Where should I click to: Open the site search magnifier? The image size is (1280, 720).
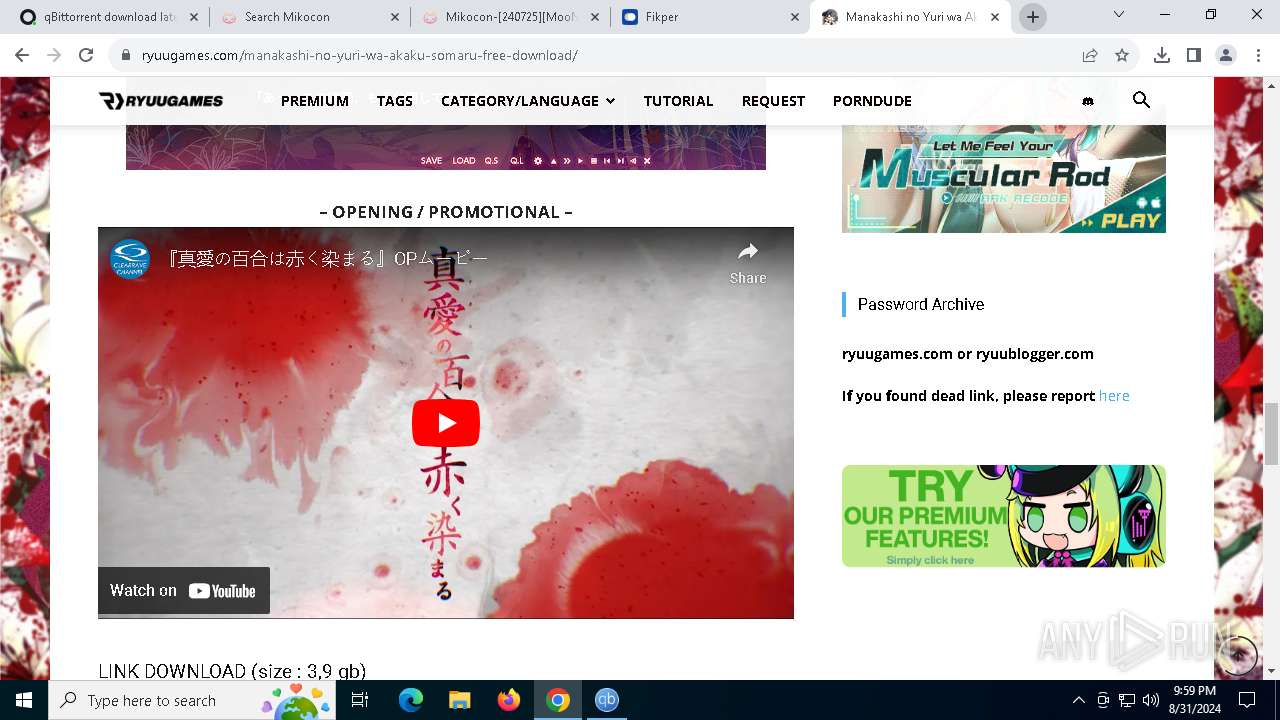[1141, 100]
